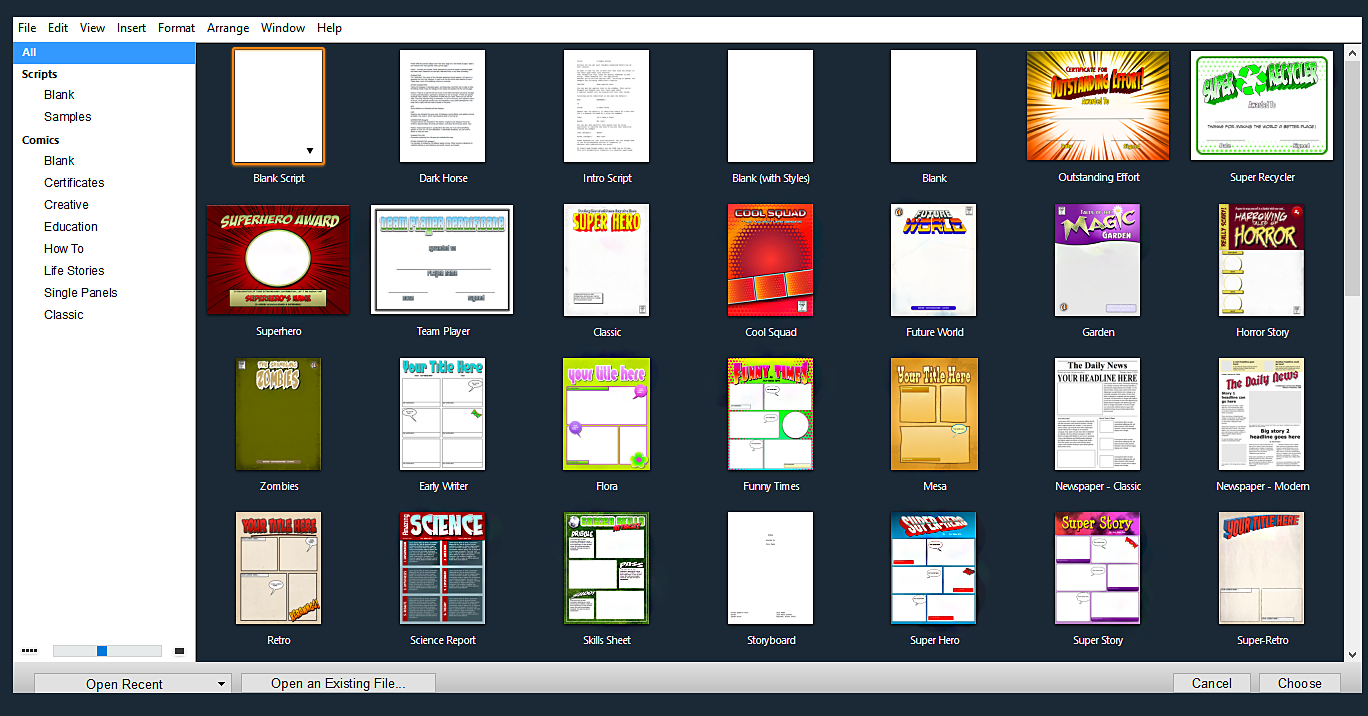Open the File menu

pos(27,28)
